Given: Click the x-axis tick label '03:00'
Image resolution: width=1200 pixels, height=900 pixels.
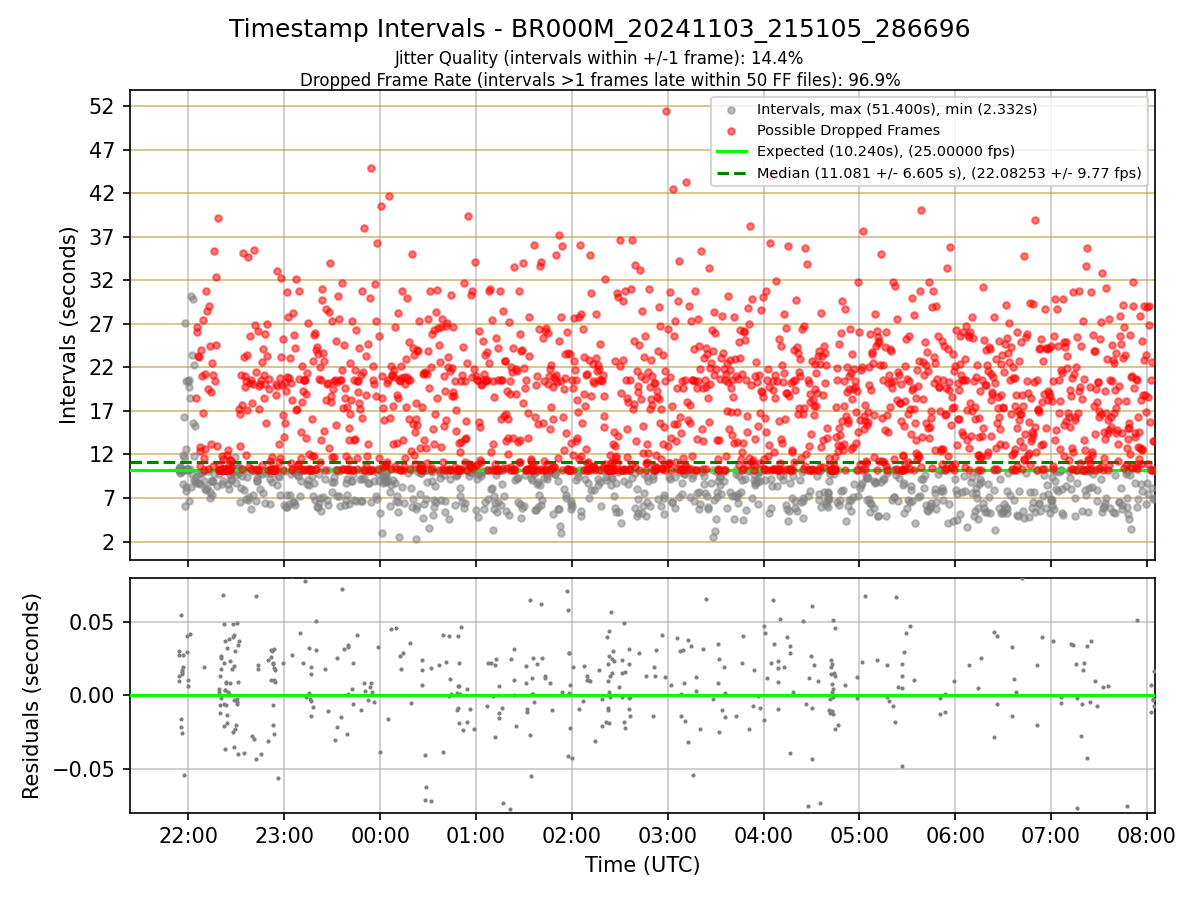Looking at the screenshot, I should (667, 835).
